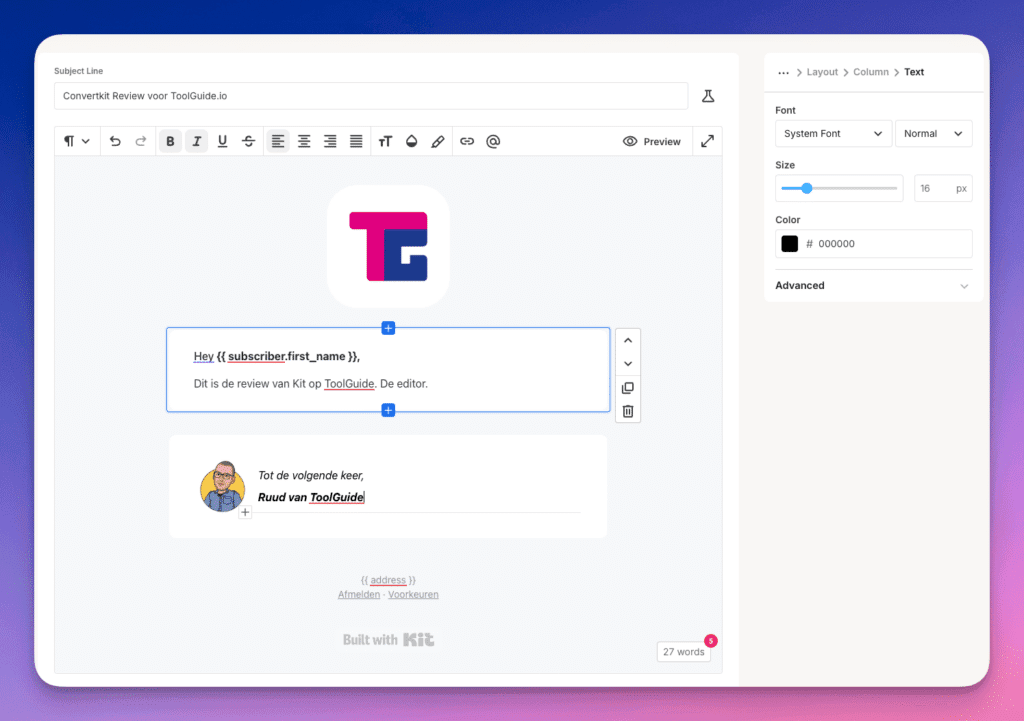
Task: Preview the email
Action: pyautogui.click(x=651, y=141)
